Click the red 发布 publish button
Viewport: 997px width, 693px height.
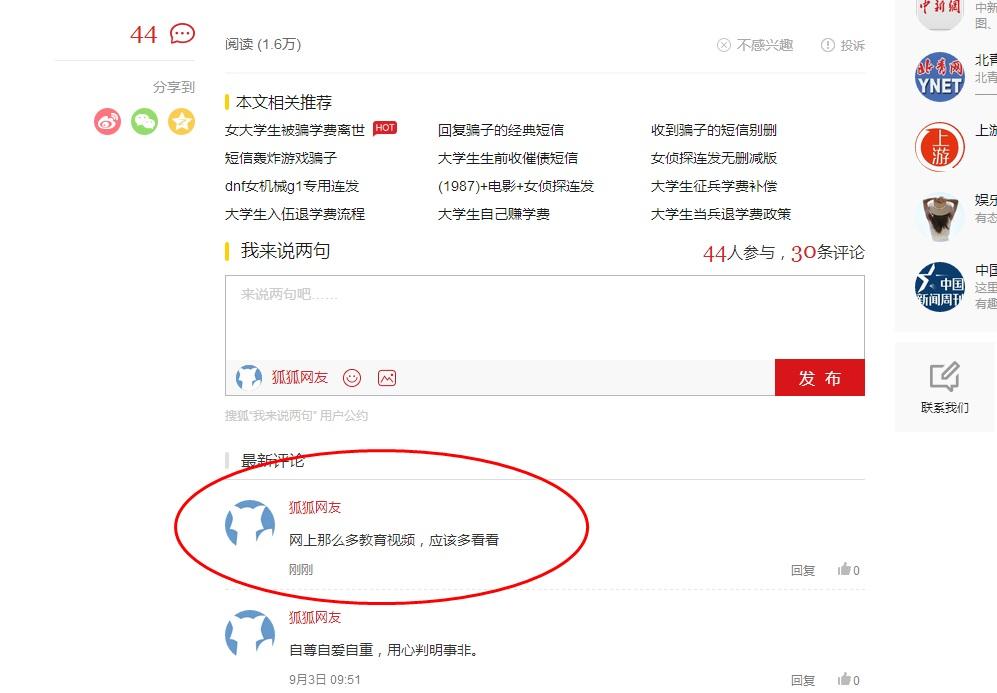click(x=820, y=378)
